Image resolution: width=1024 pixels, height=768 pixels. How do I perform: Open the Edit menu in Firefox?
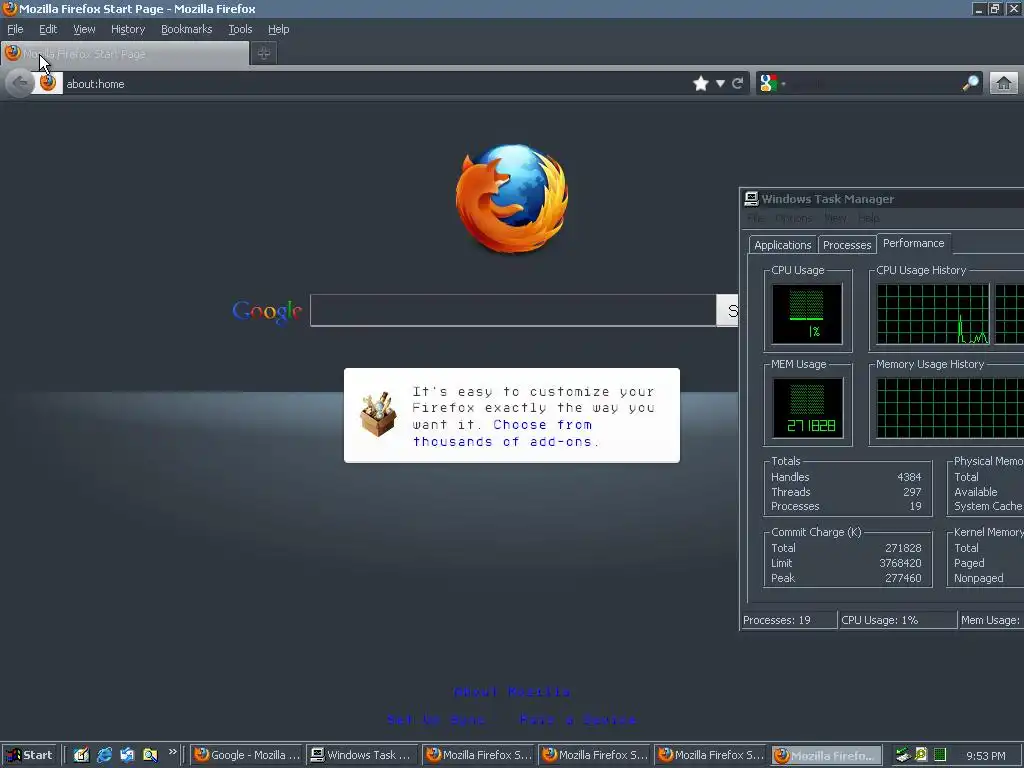tap(48, 29)
